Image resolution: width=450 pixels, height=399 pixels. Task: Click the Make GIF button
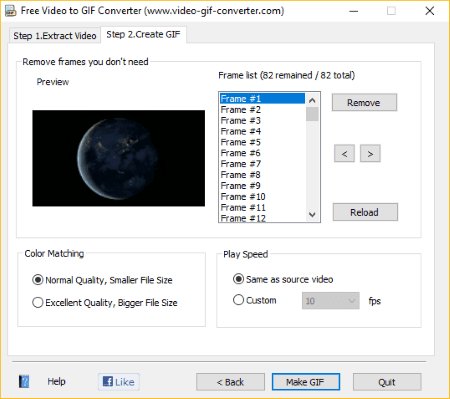306,382
